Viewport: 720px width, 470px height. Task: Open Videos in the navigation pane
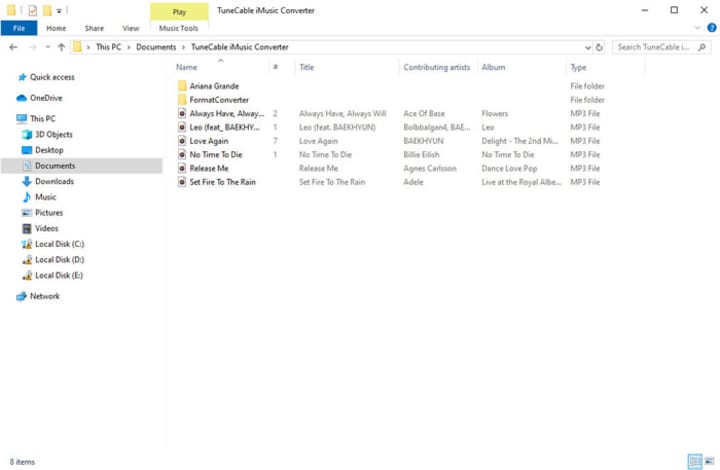click(46, 228)
